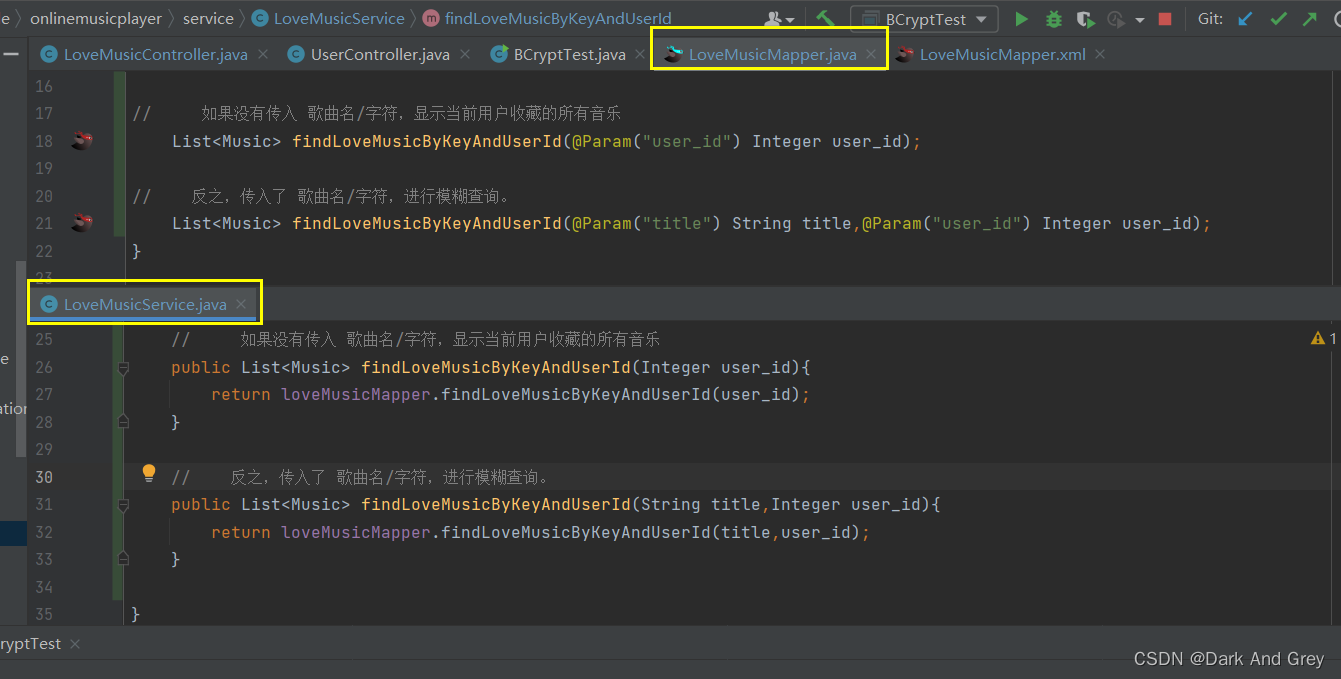Switch to LoveMusicController.java tab
This screenshot has height=679, width=1341.
[x=155, y=54]
